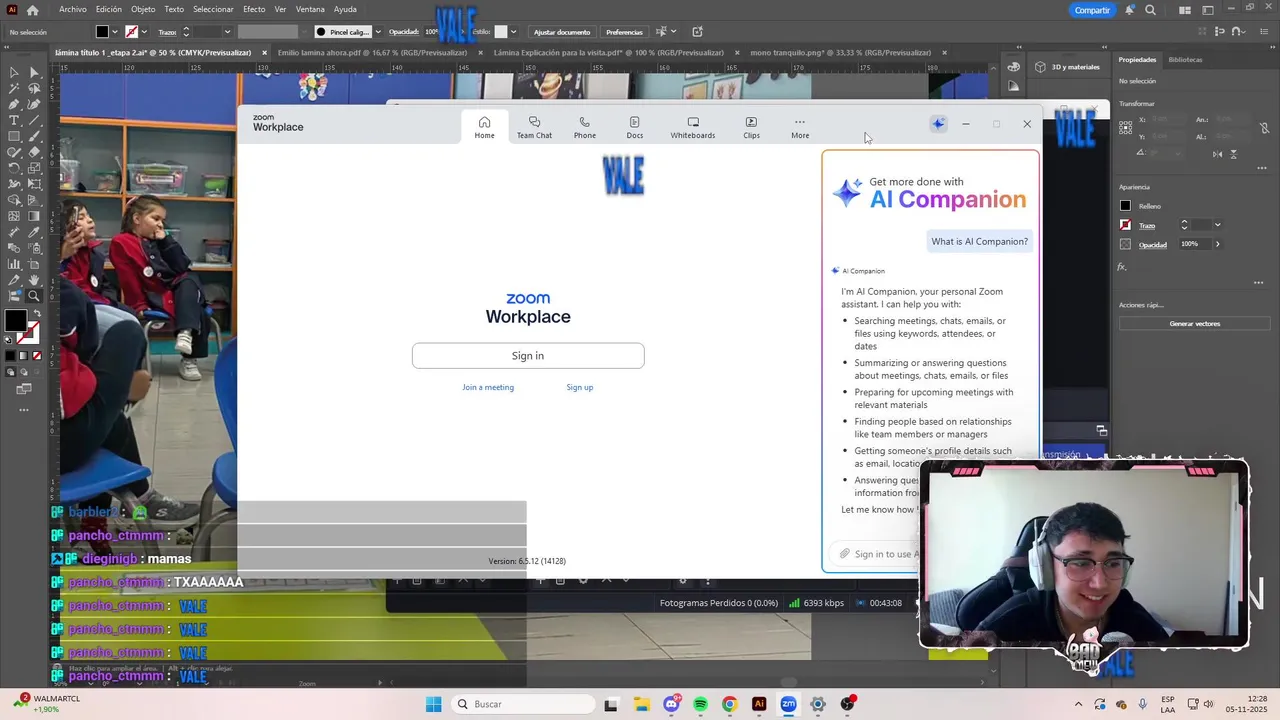Click the Preferencias button
The height and width of the screenshot is (720, 1280).
[624, 32]
